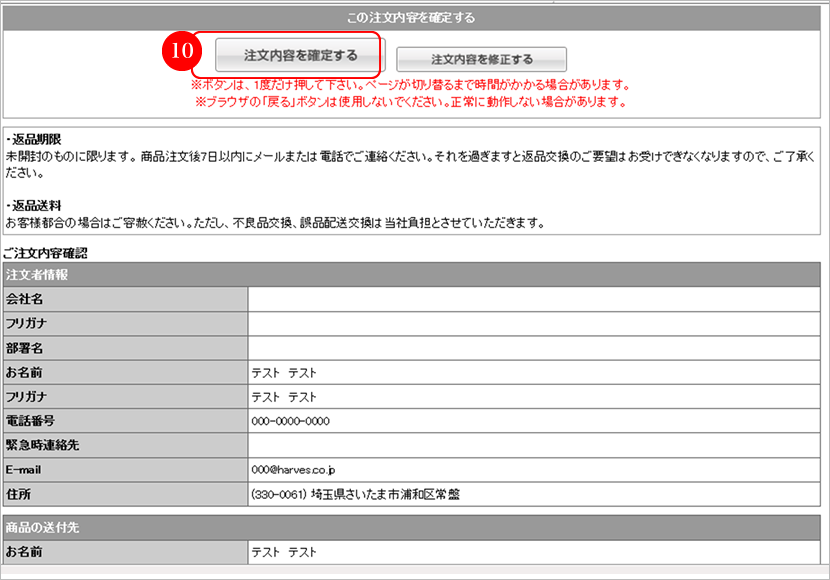Click the ご注文内容確認 heading
Image resolution: width=830 pixels, height=580 pixels.
coord(48,255)
